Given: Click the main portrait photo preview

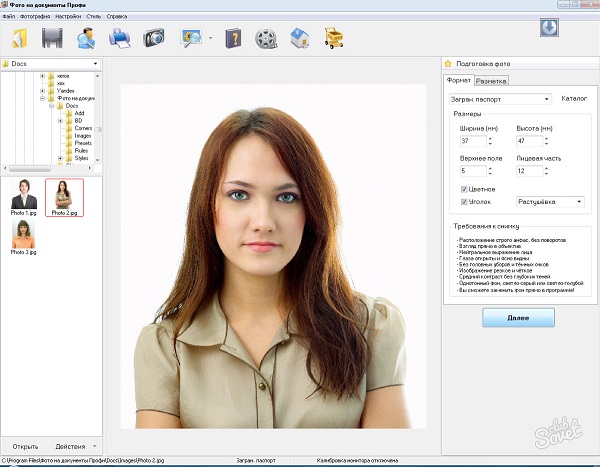Looking at the screenshot, I should coord(273,256).
